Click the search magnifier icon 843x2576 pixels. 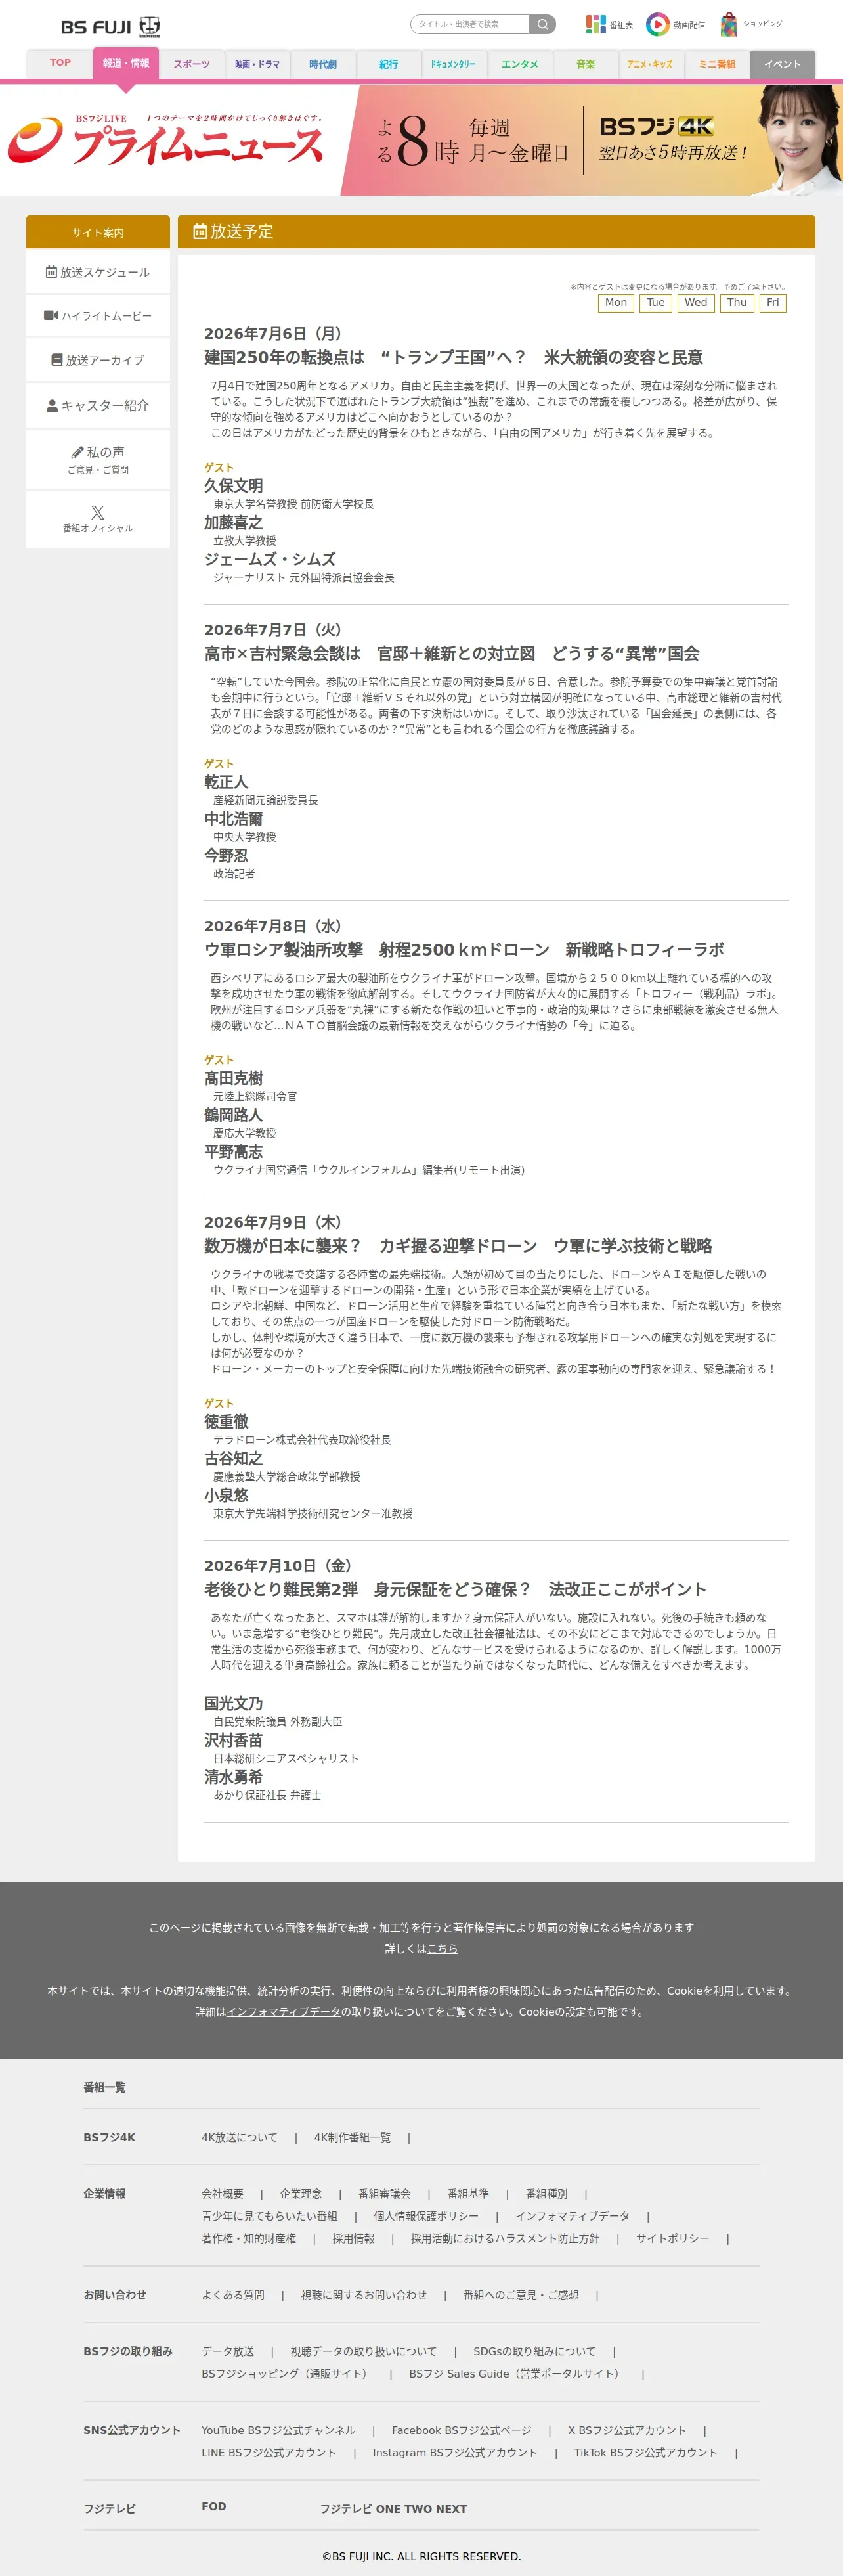[542, 24]
